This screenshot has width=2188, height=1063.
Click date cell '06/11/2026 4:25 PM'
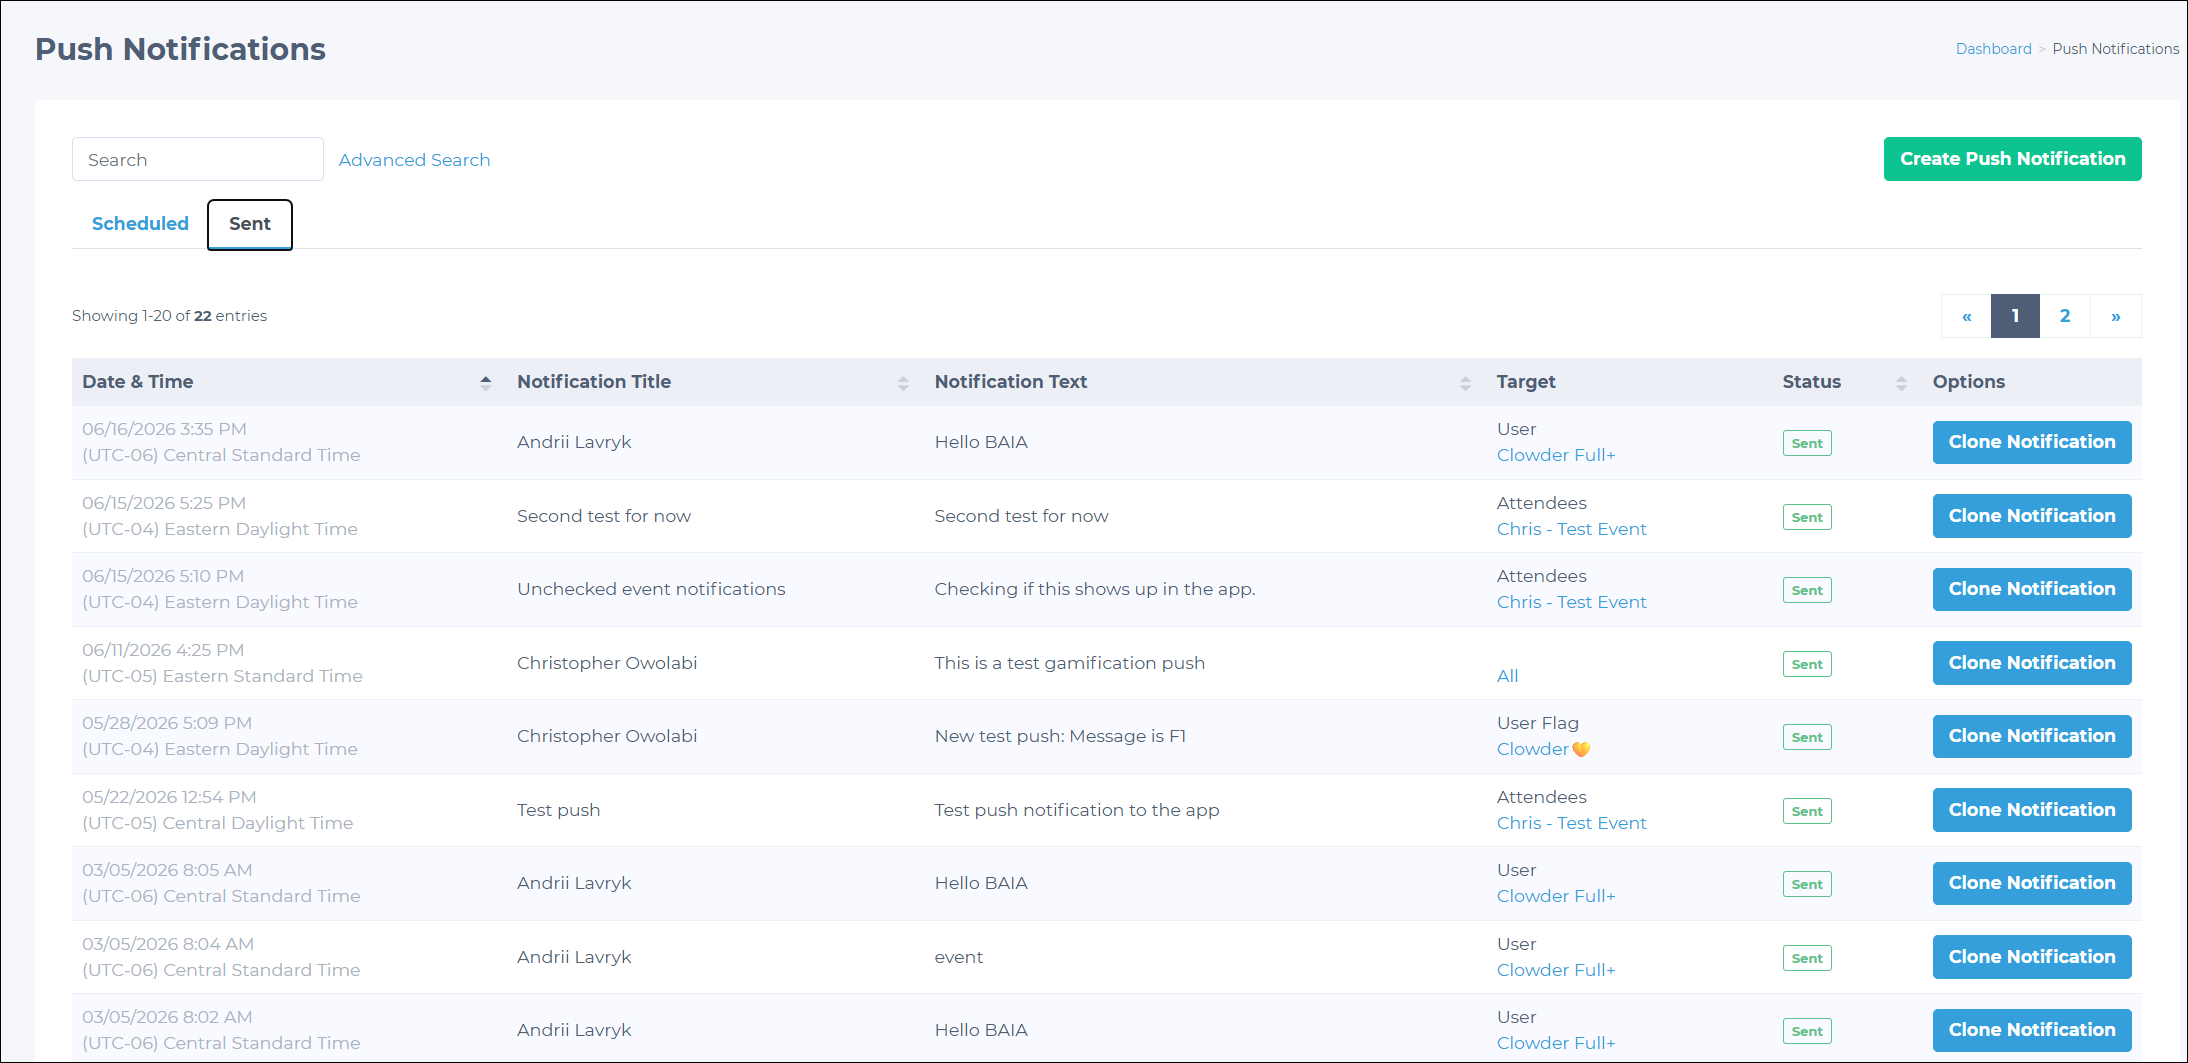(163, 650)
